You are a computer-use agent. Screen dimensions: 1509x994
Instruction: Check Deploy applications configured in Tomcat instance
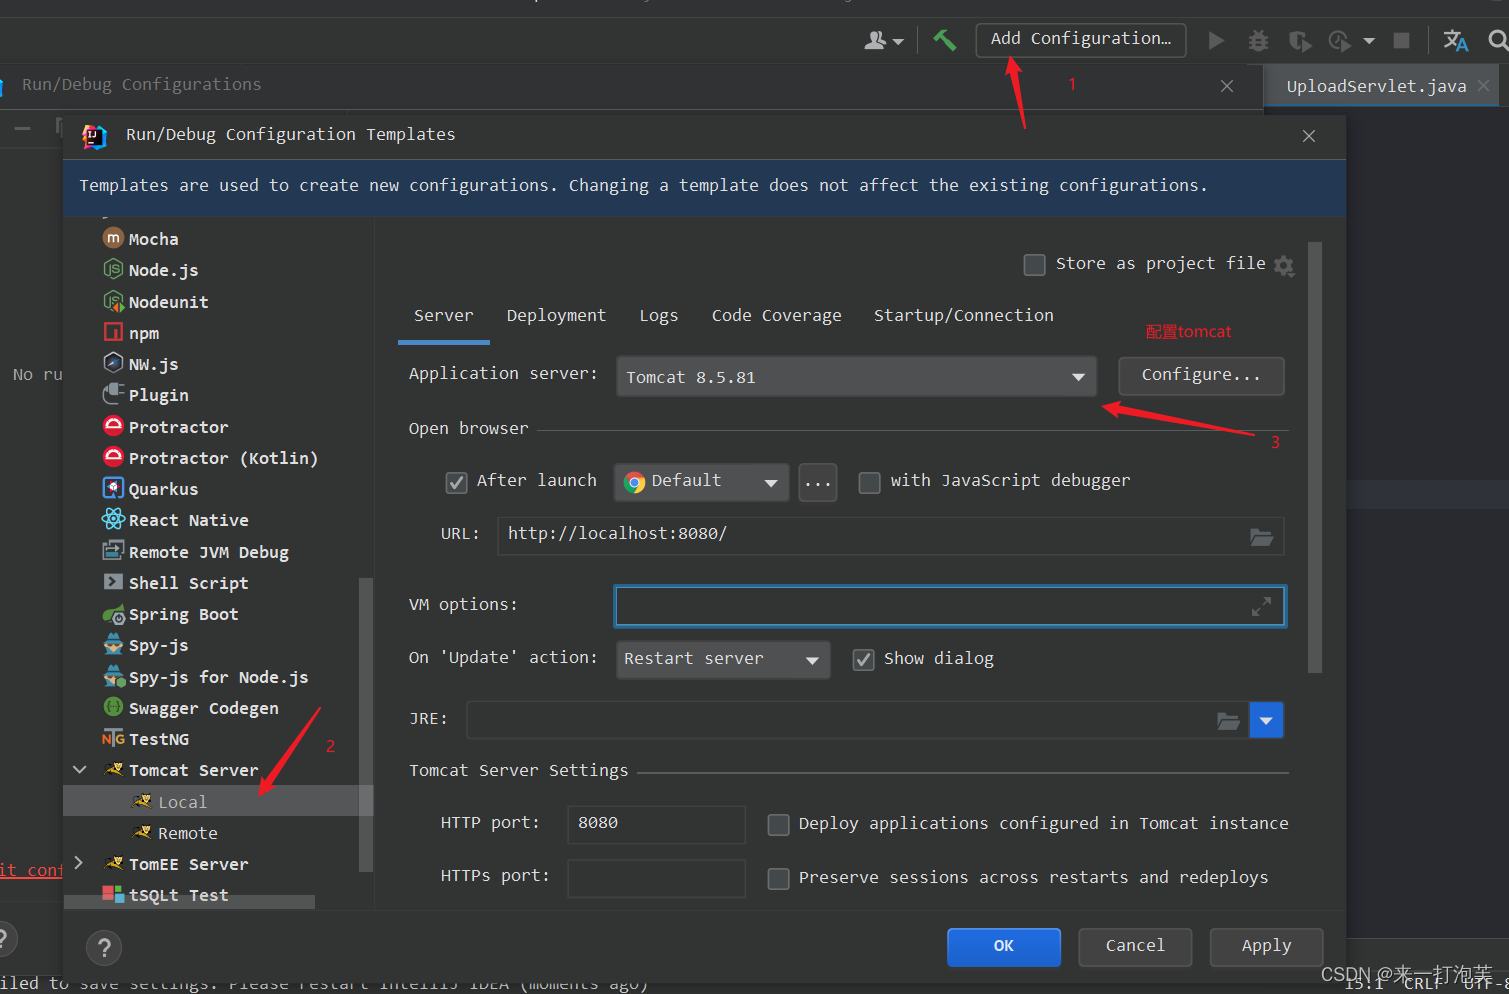(x=778, y=825)
